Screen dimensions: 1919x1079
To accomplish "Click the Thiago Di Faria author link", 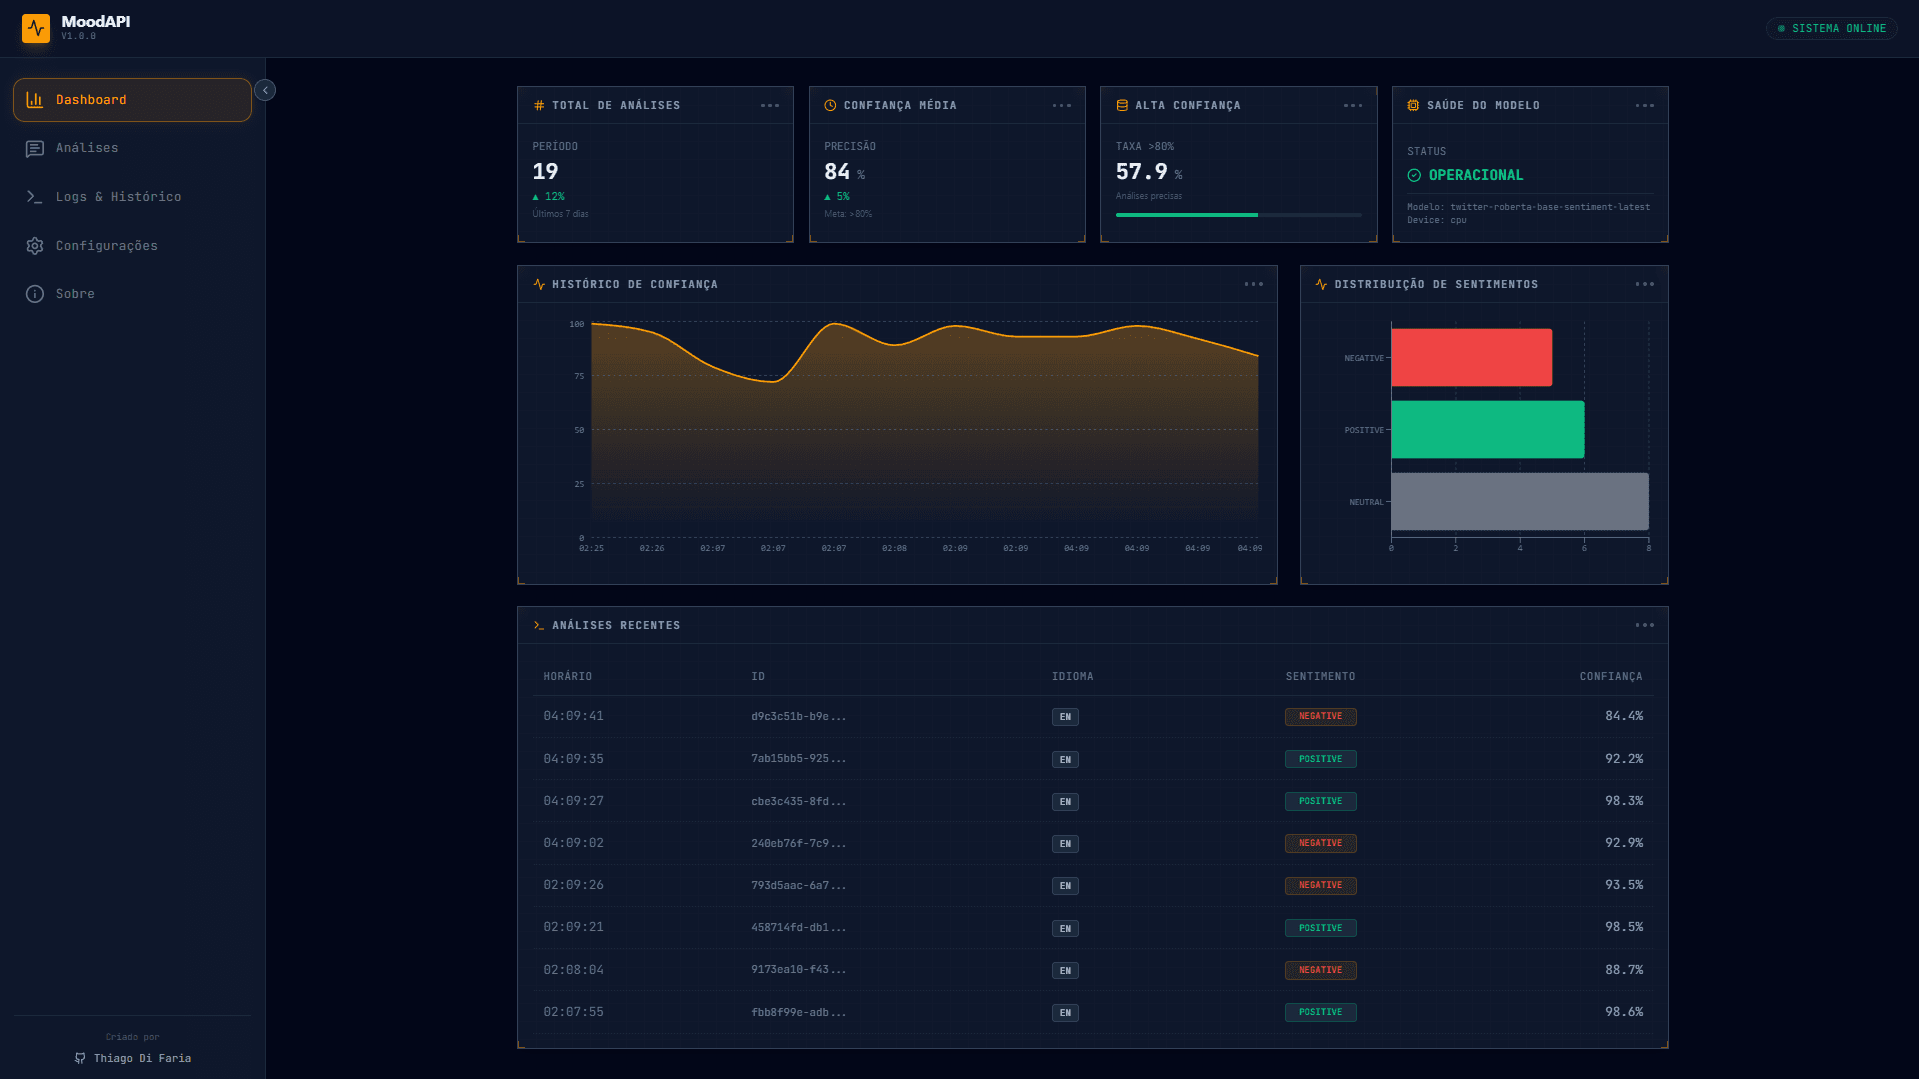I will (142, 1058).
